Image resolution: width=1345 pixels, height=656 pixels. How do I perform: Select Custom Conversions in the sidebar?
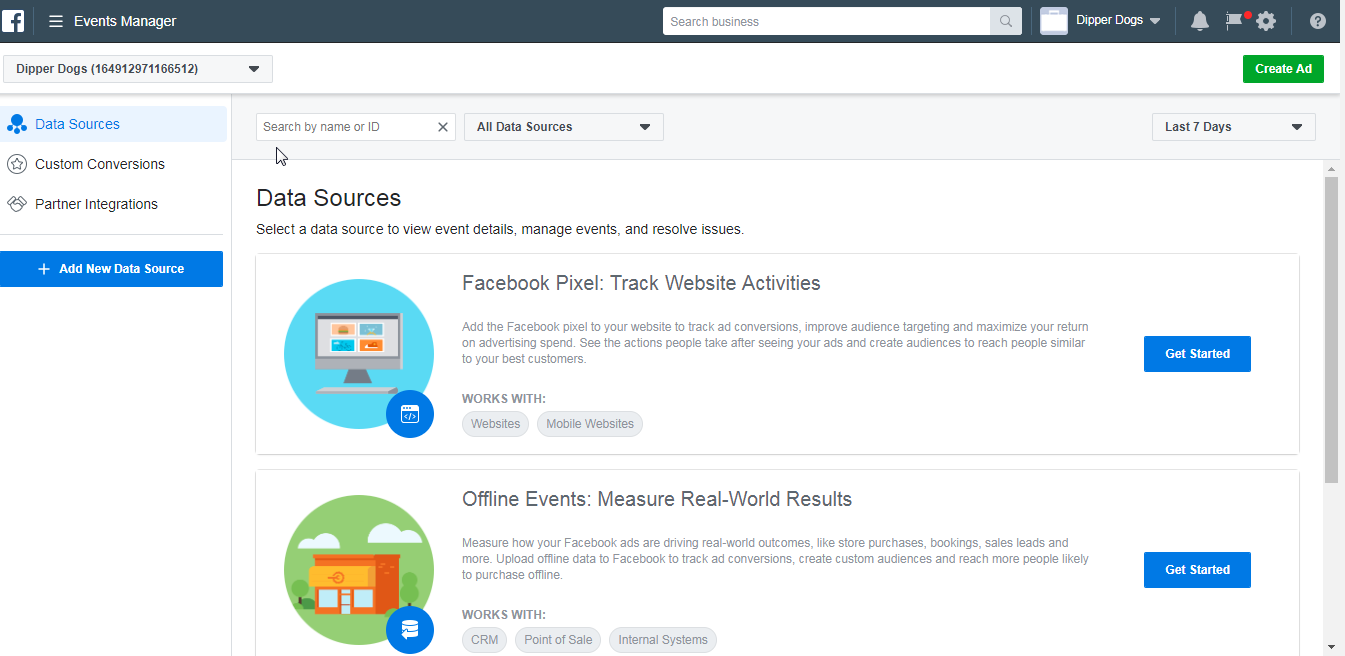tap(100, 164)
